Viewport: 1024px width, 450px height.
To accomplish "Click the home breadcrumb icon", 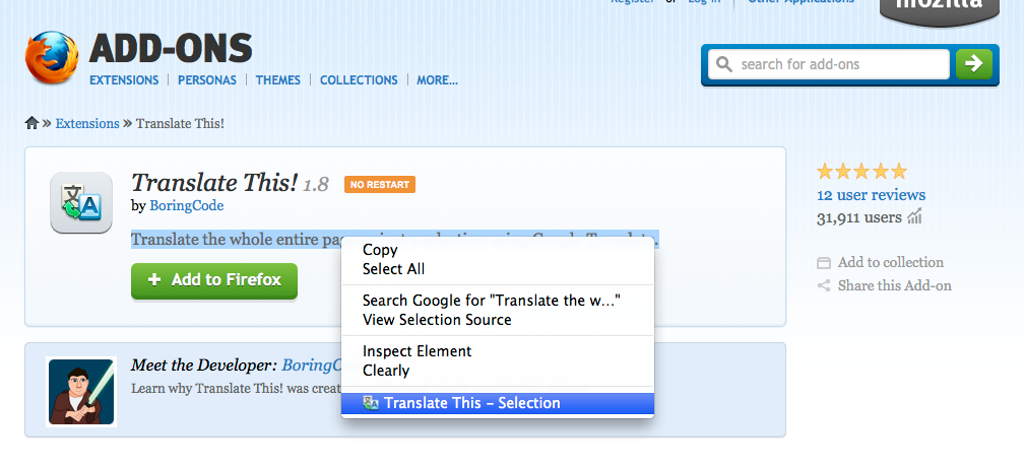I will pyautogui.click(x=32, y=123).
